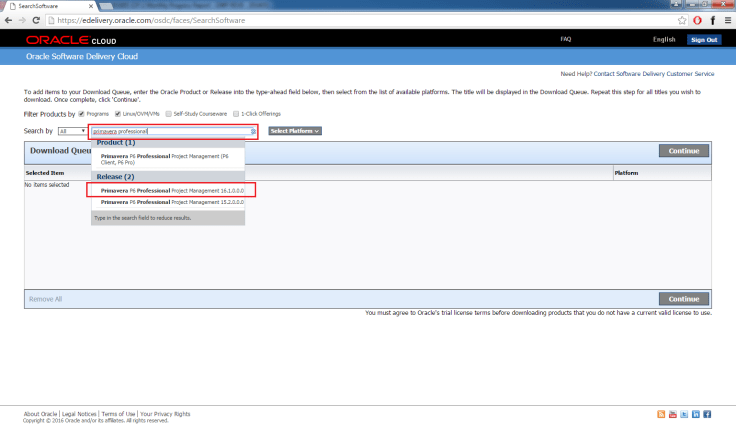The height and width of the screenshot is (430, 736).
Task: Expand the Select Platform dropdown
Action: point(295,131)
